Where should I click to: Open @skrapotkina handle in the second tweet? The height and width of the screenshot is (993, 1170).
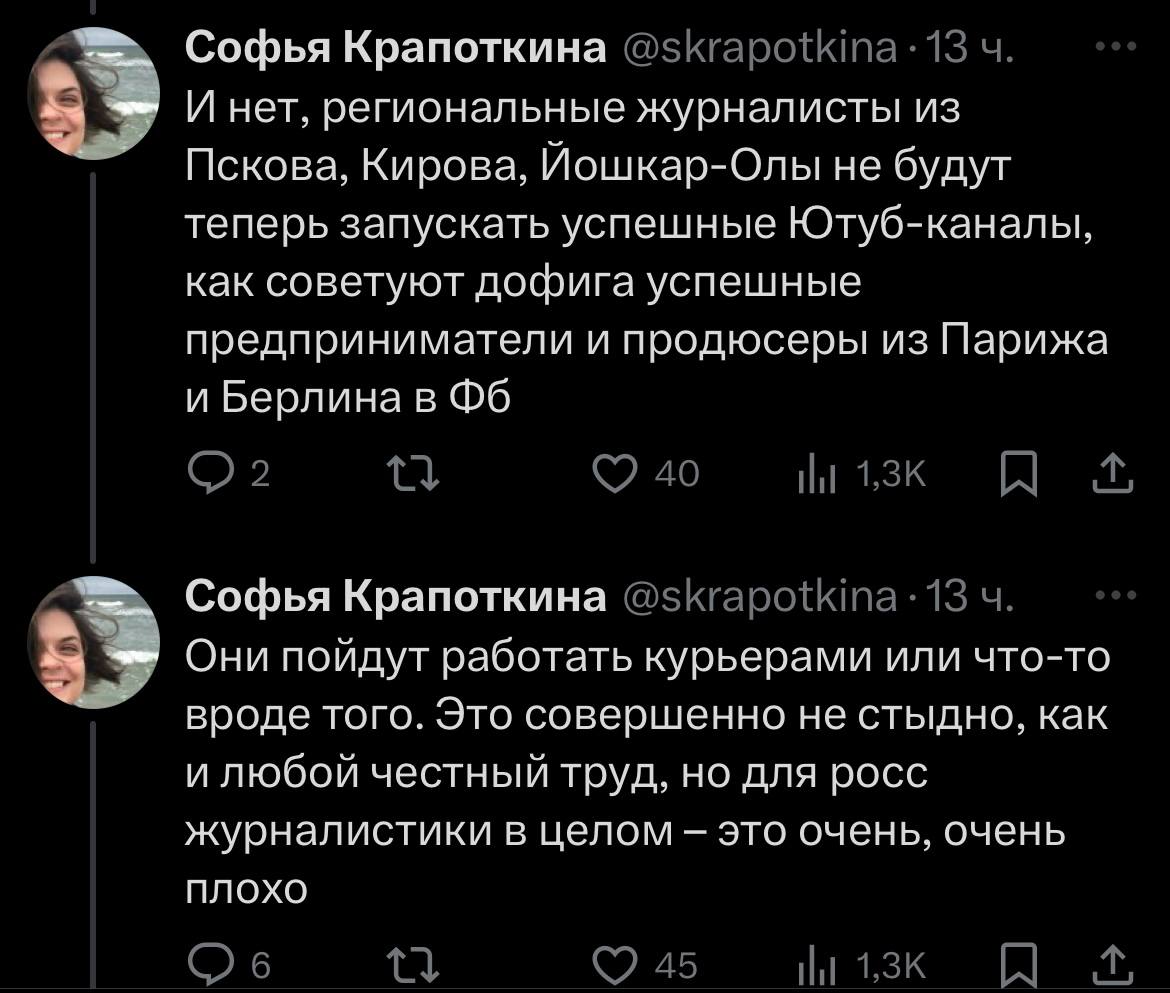coord(760,597)
